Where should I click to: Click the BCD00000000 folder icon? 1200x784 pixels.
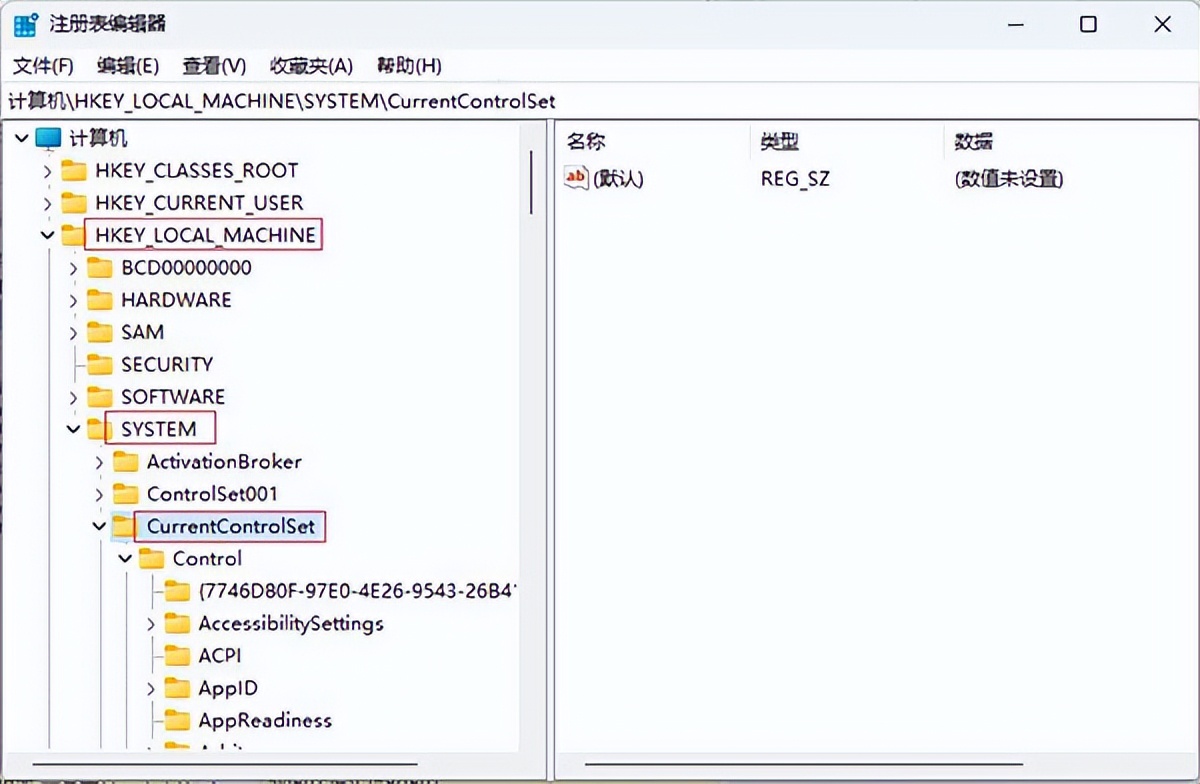click(99, 268)
